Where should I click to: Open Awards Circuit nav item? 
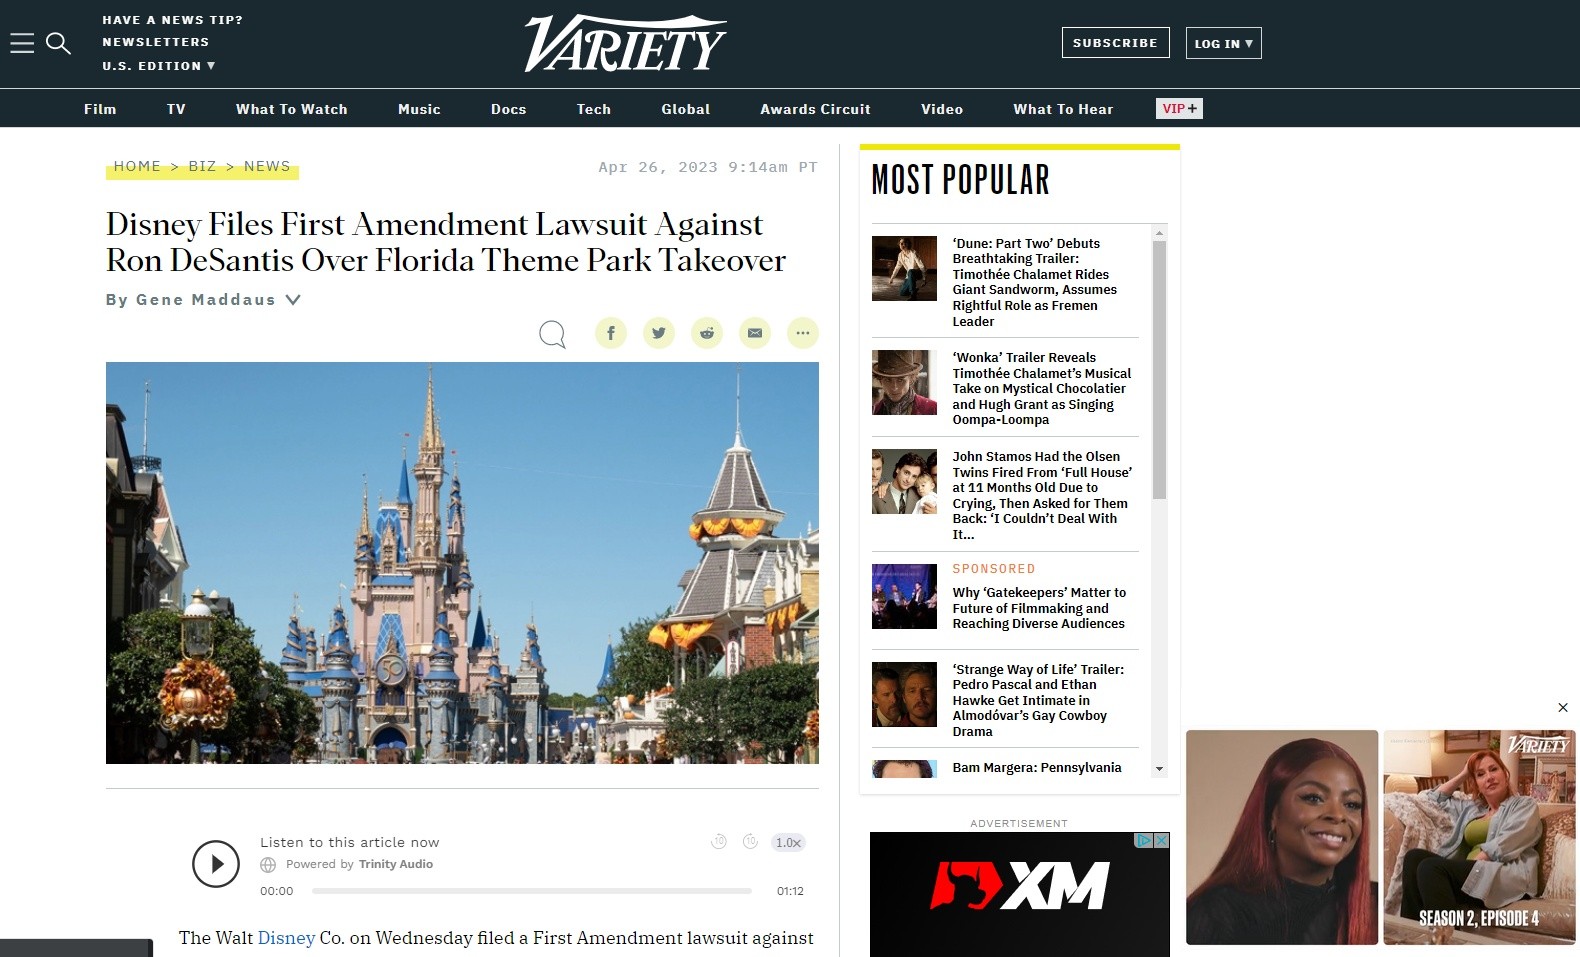pyautogui.click(x=815, y=109)
